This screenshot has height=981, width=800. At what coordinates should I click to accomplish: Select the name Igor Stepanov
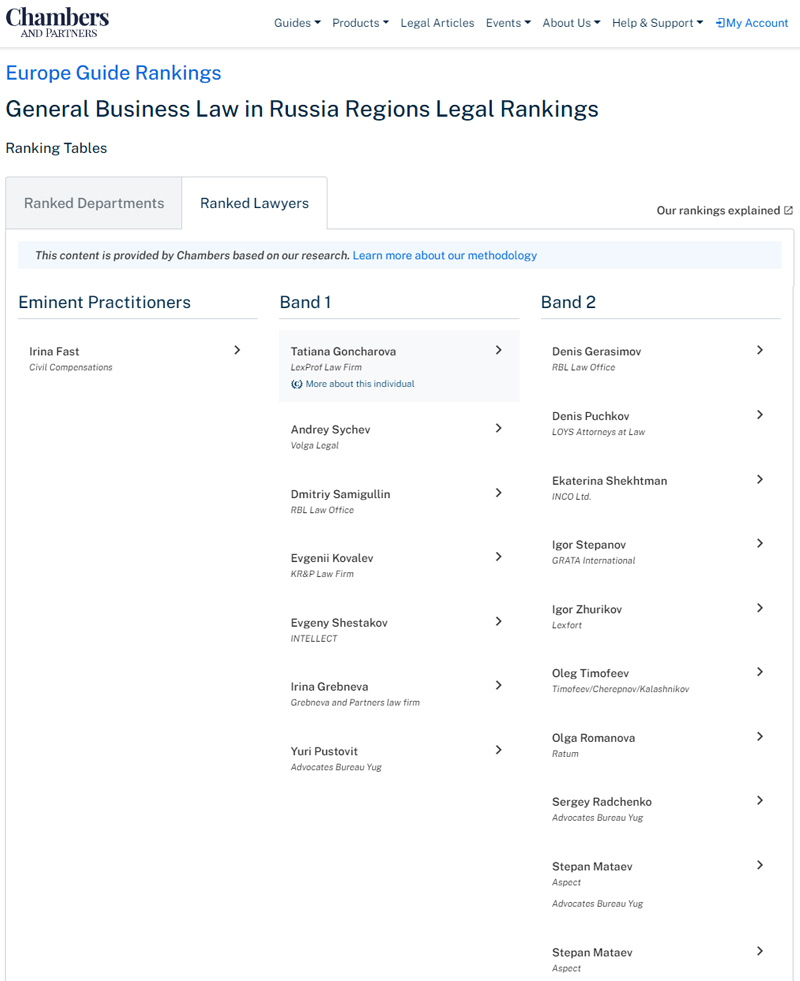coord(589,545)
